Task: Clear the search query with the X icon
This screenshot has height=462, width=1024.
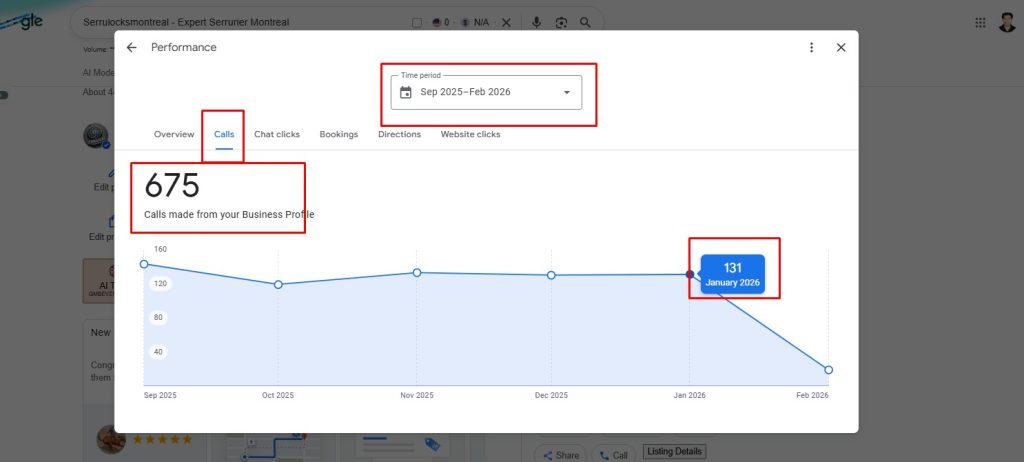Action: (x=506, y=22)
